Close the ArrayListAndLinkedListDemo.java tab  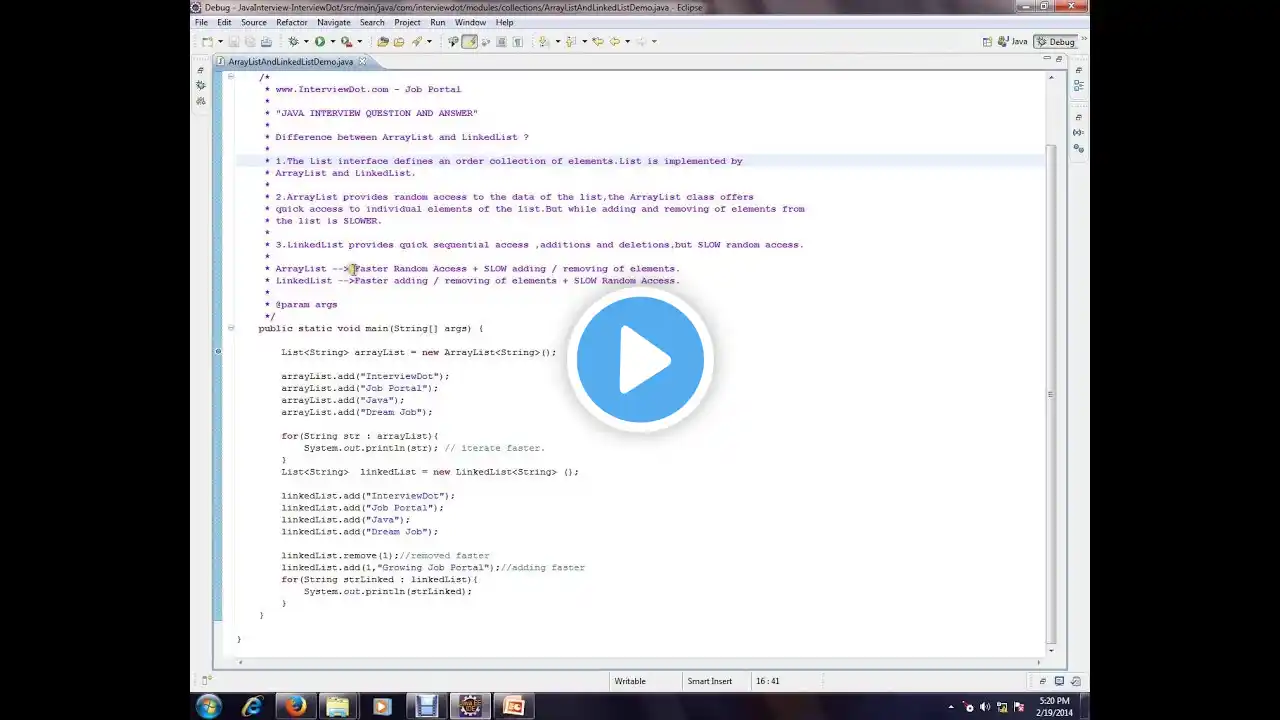(x=362, y=62)
